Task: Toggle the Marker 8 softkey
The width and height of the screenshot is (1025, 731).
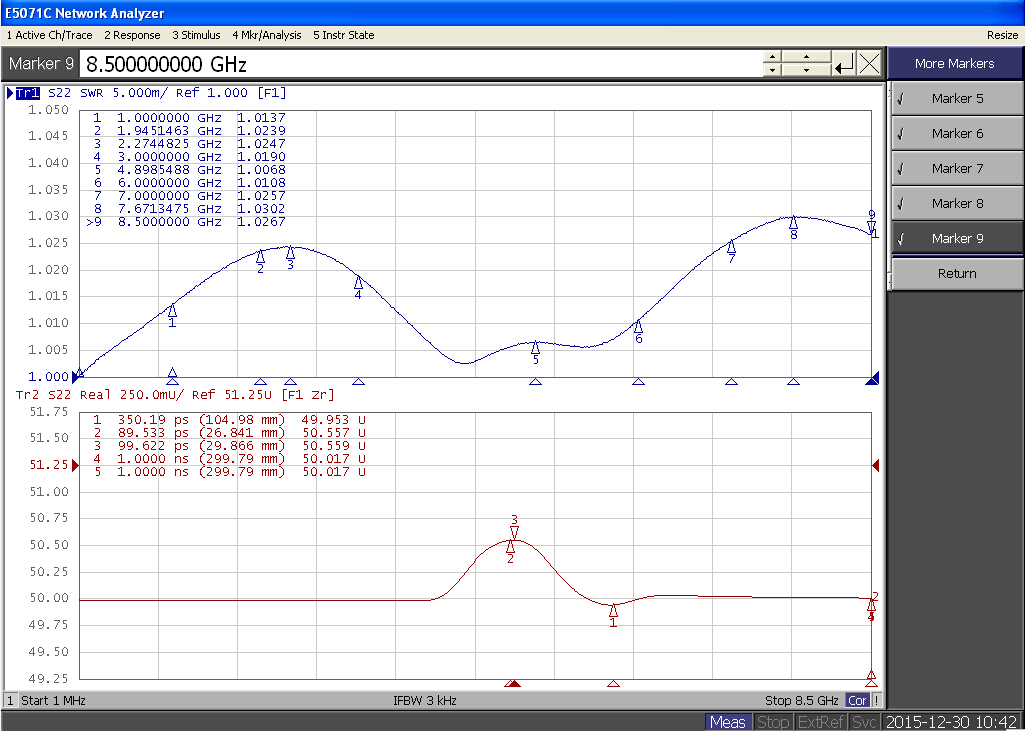Action: (957, 203)
